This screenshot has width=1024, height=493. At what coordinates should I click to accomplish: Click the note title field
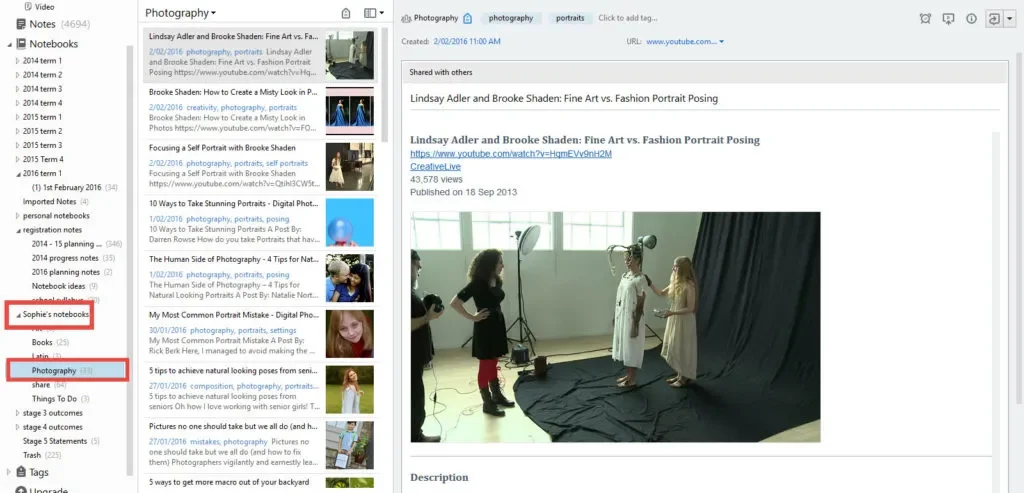click(703, 98)
